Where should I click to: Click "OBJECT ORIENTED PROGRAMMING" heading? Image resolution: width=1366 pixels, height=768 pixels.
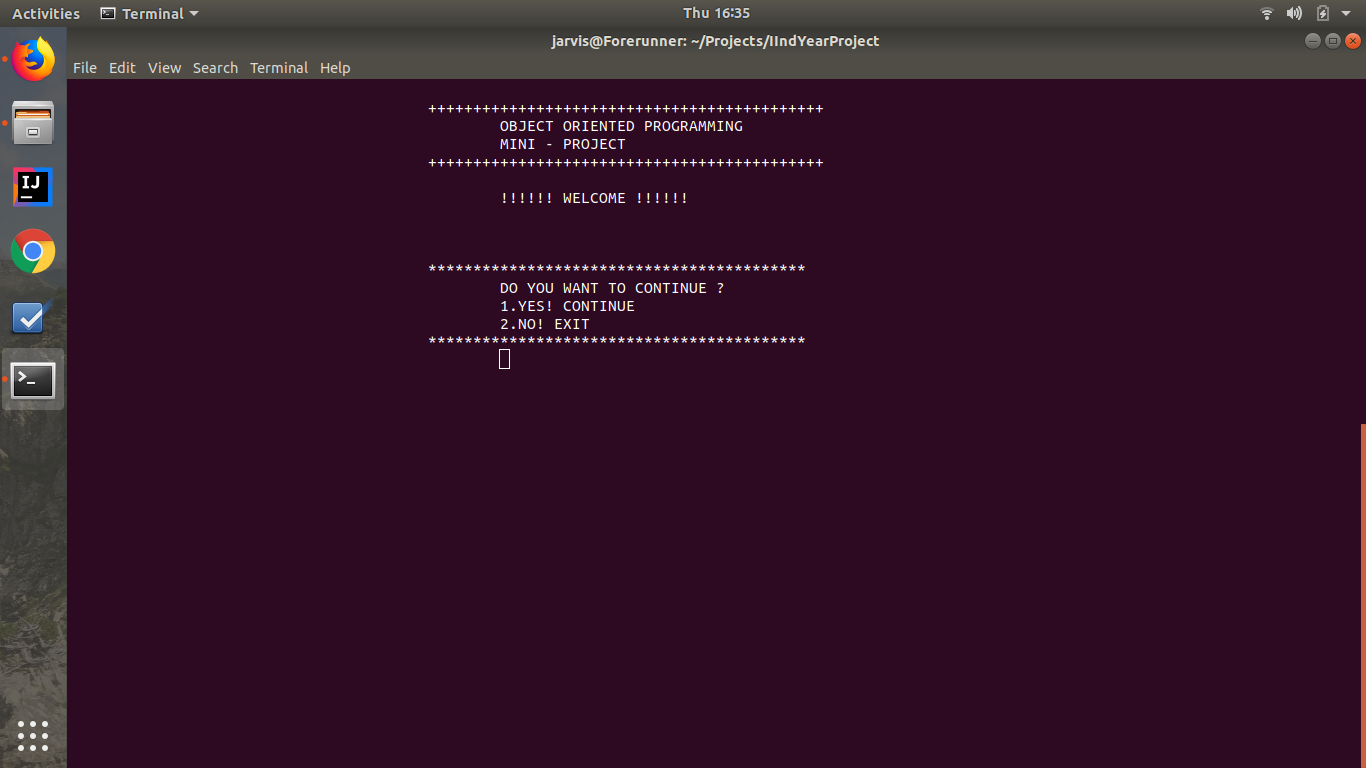pyautogui.click(x=621, y=126)
